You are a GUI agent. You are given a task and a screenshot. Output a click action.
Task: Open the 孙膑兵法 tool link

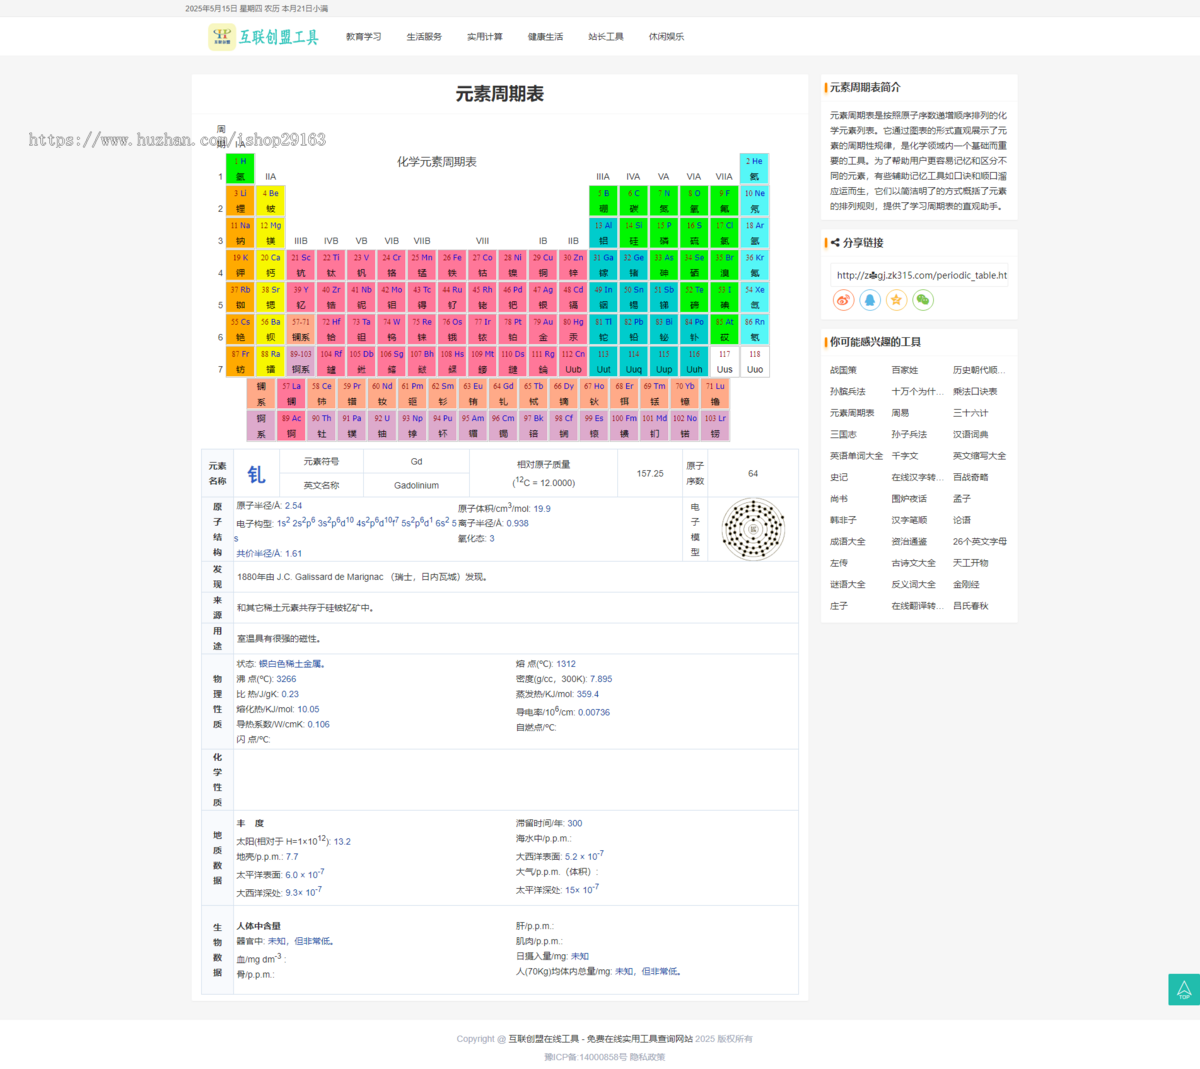(848, 392)
